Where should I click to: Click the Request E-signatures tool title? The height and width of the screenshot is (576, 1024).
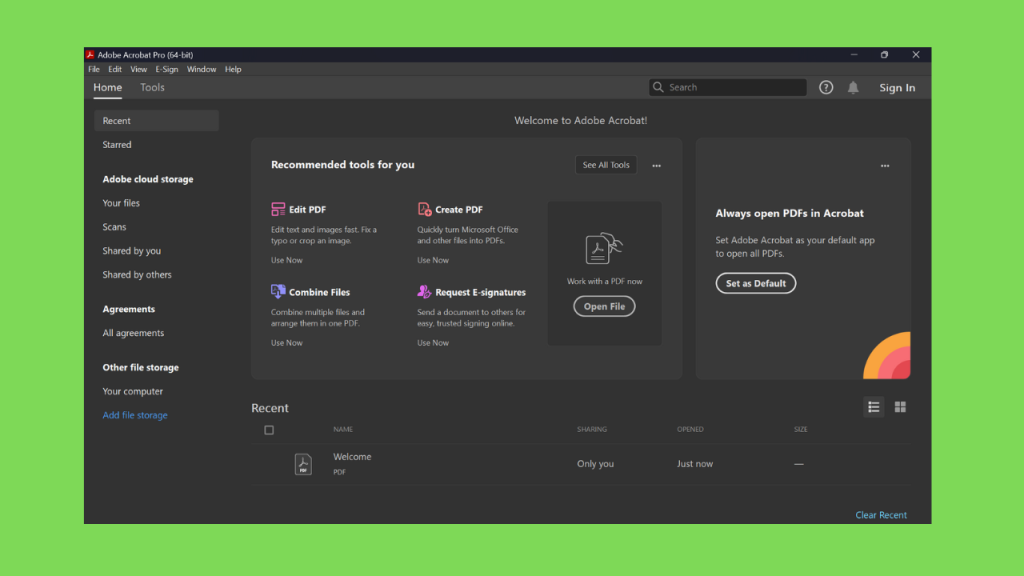point(481,292)
